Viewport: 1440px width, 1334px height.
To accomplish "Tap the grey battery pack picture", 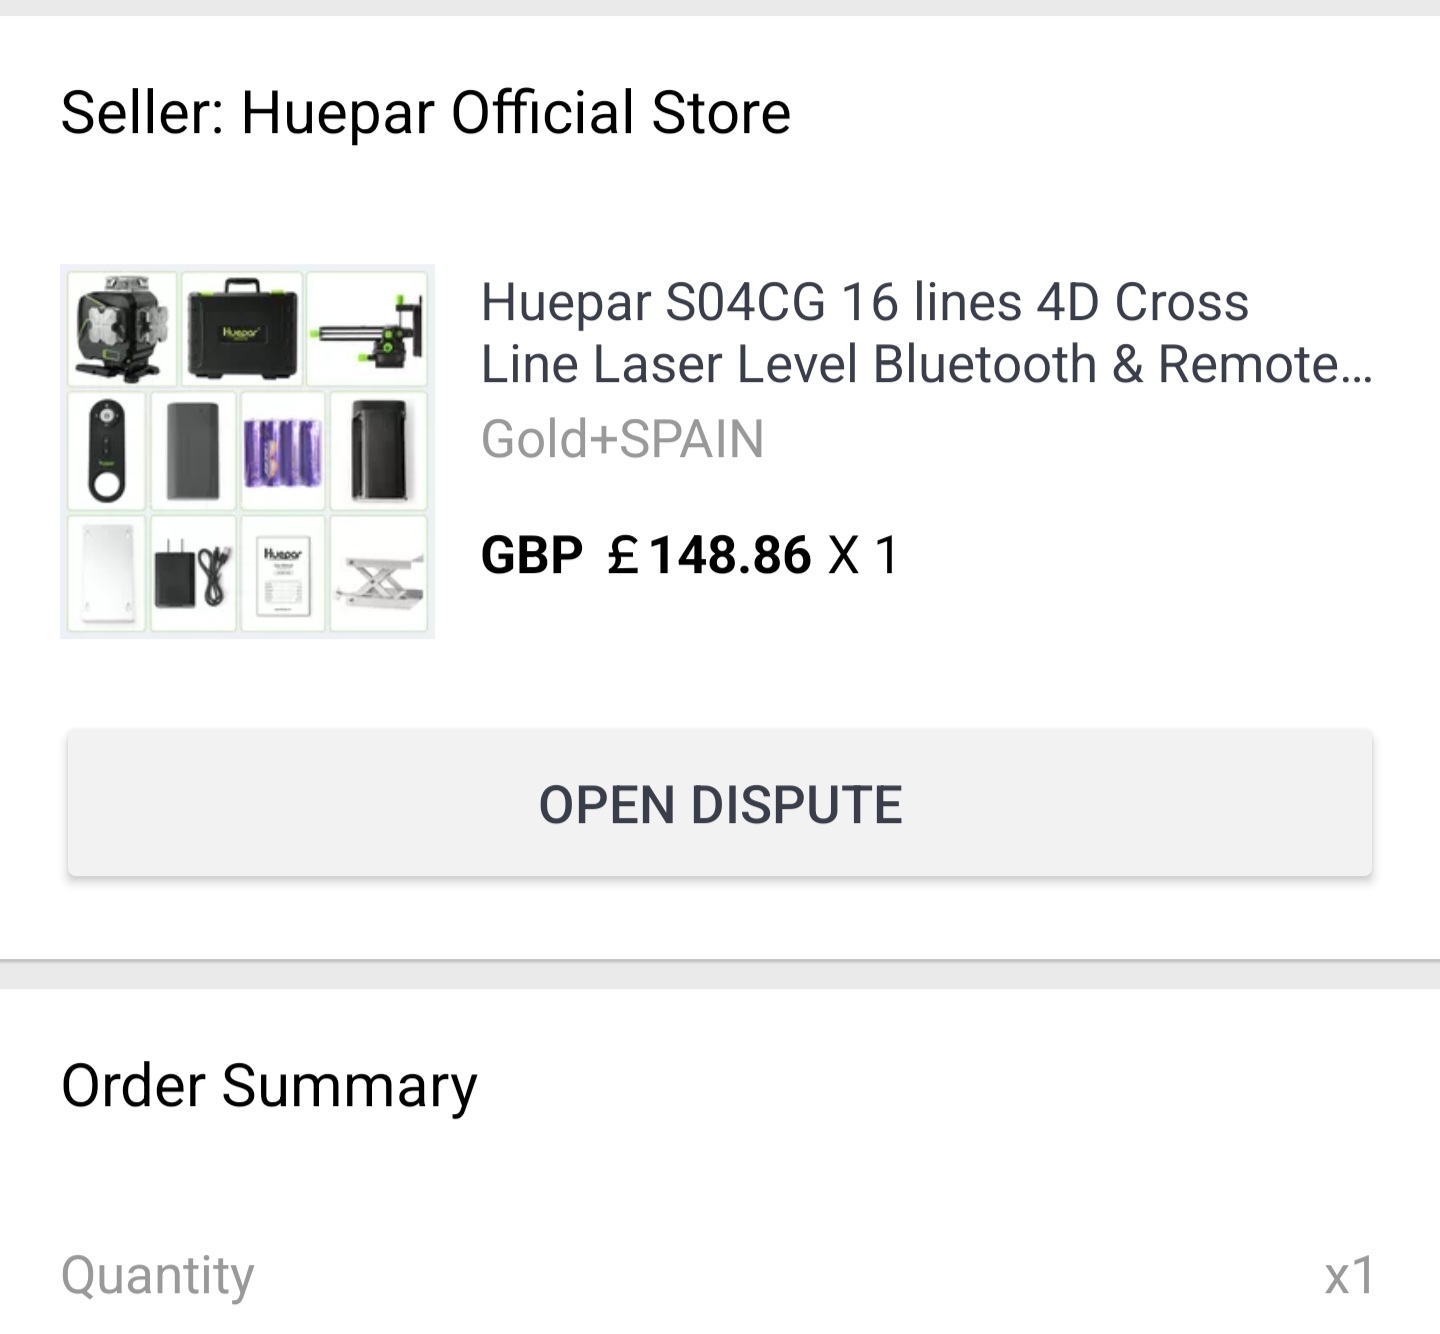I will (x=194, y=451).
